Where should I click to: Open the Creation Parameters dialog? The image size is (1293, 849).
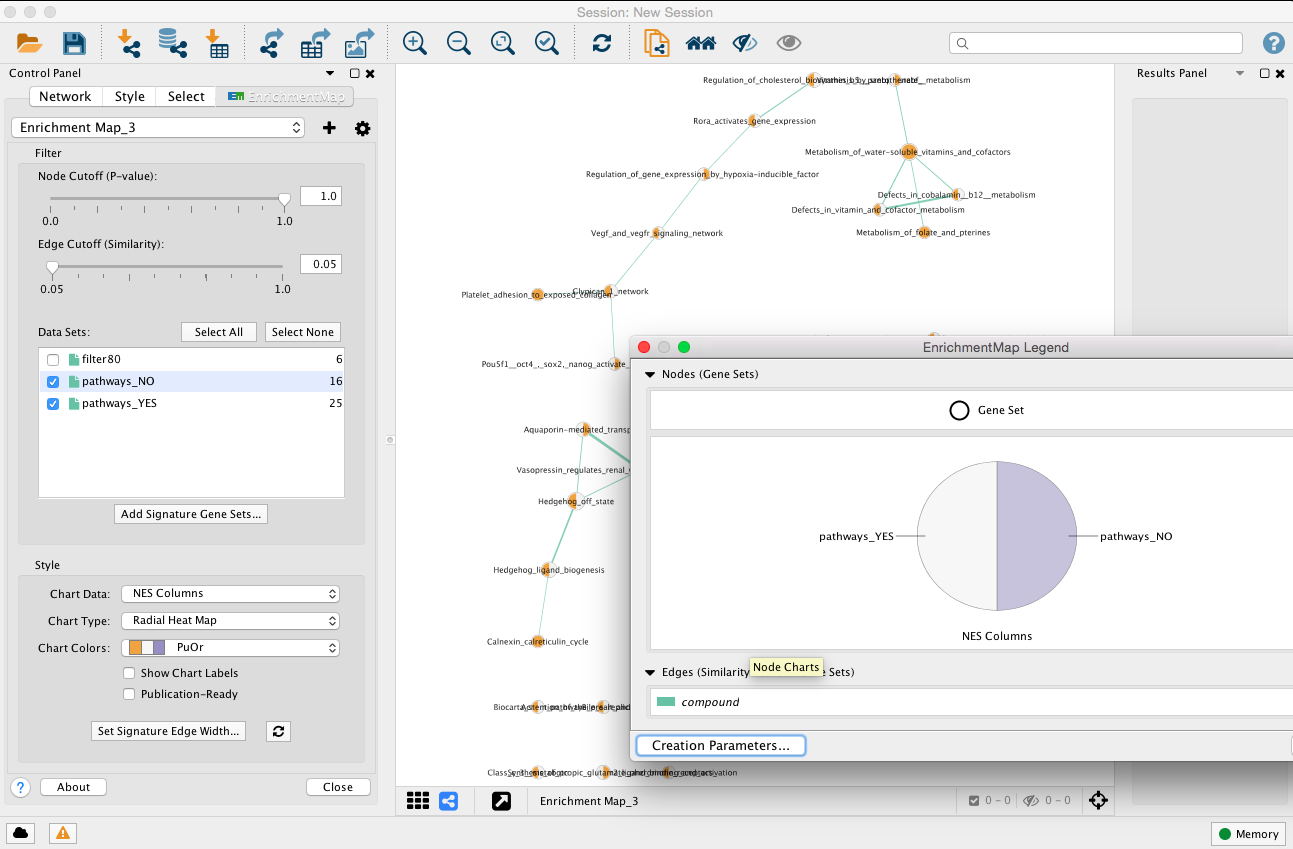click(720, 745)
